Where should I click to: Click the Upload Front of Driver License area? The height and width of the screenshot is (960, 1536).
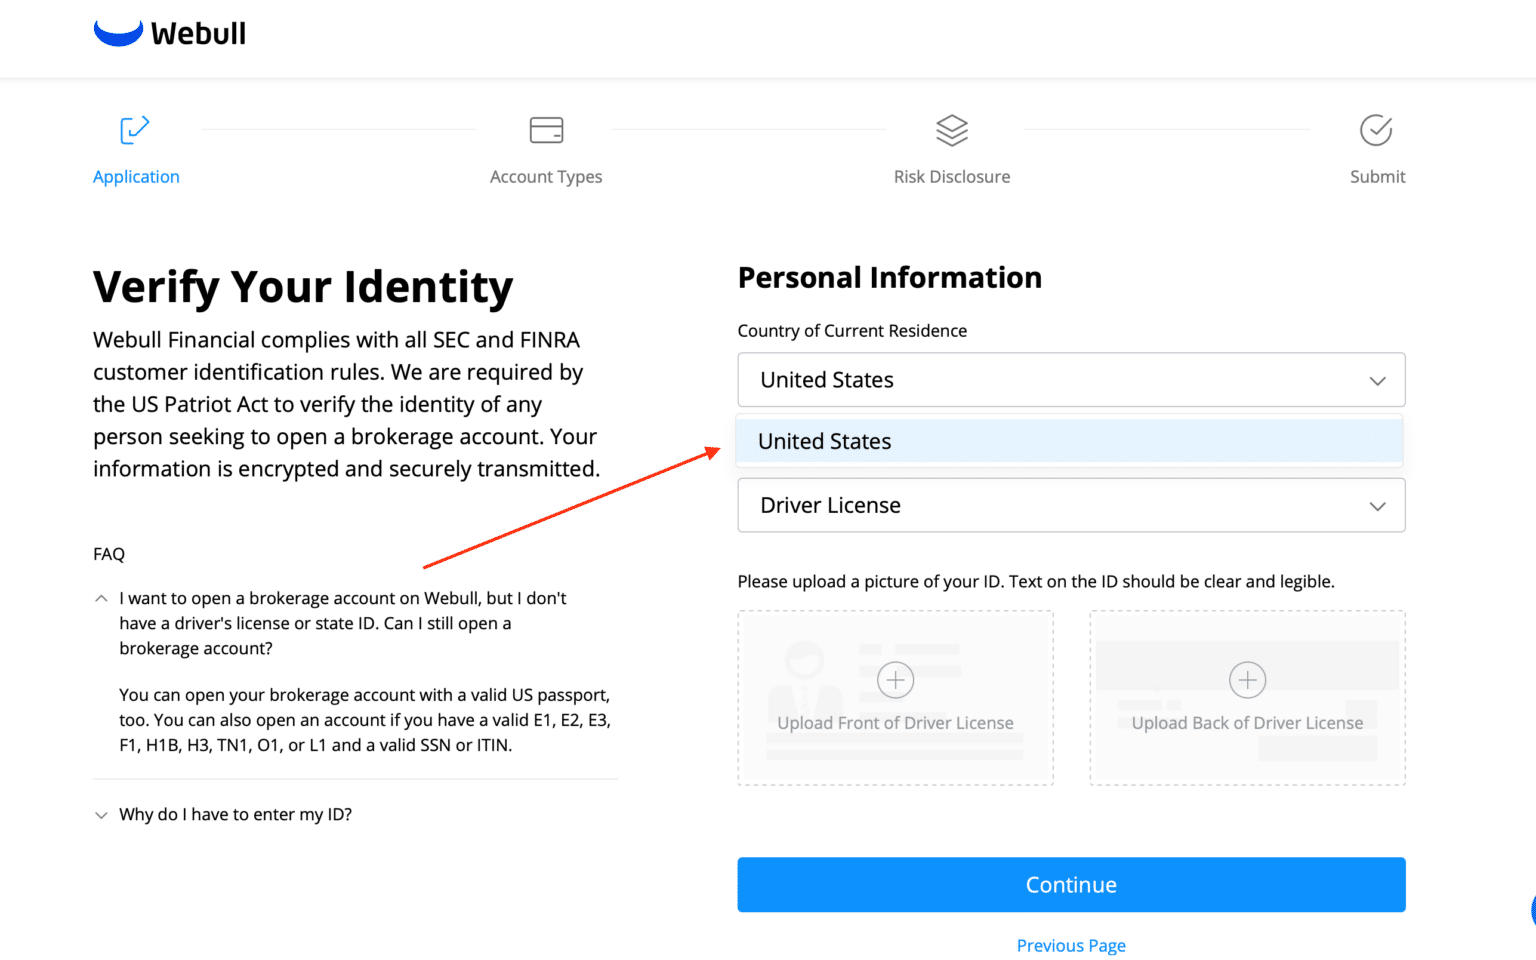[x=895, y=722]
